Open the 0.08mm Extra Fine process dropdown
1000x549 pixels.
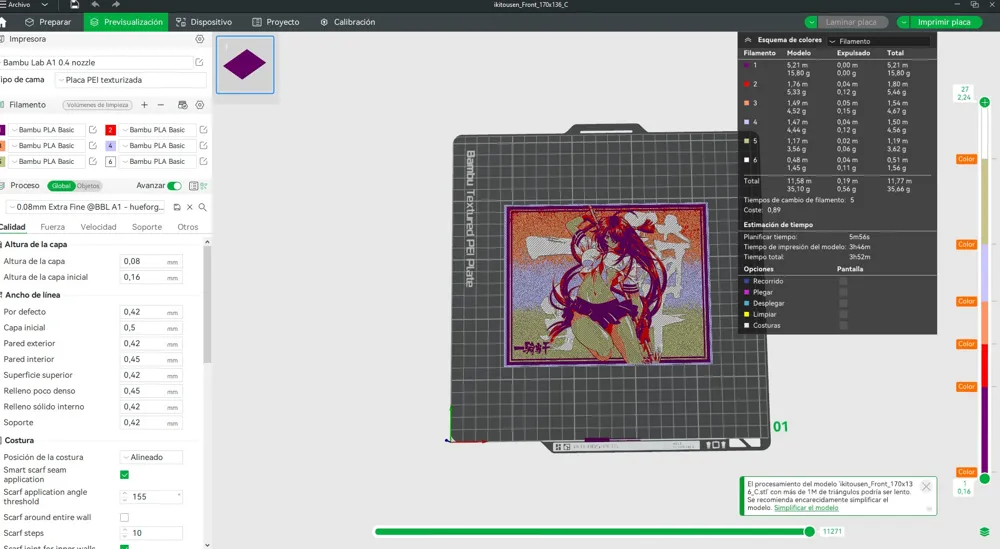pyautogui.click(x=89, y=207)
